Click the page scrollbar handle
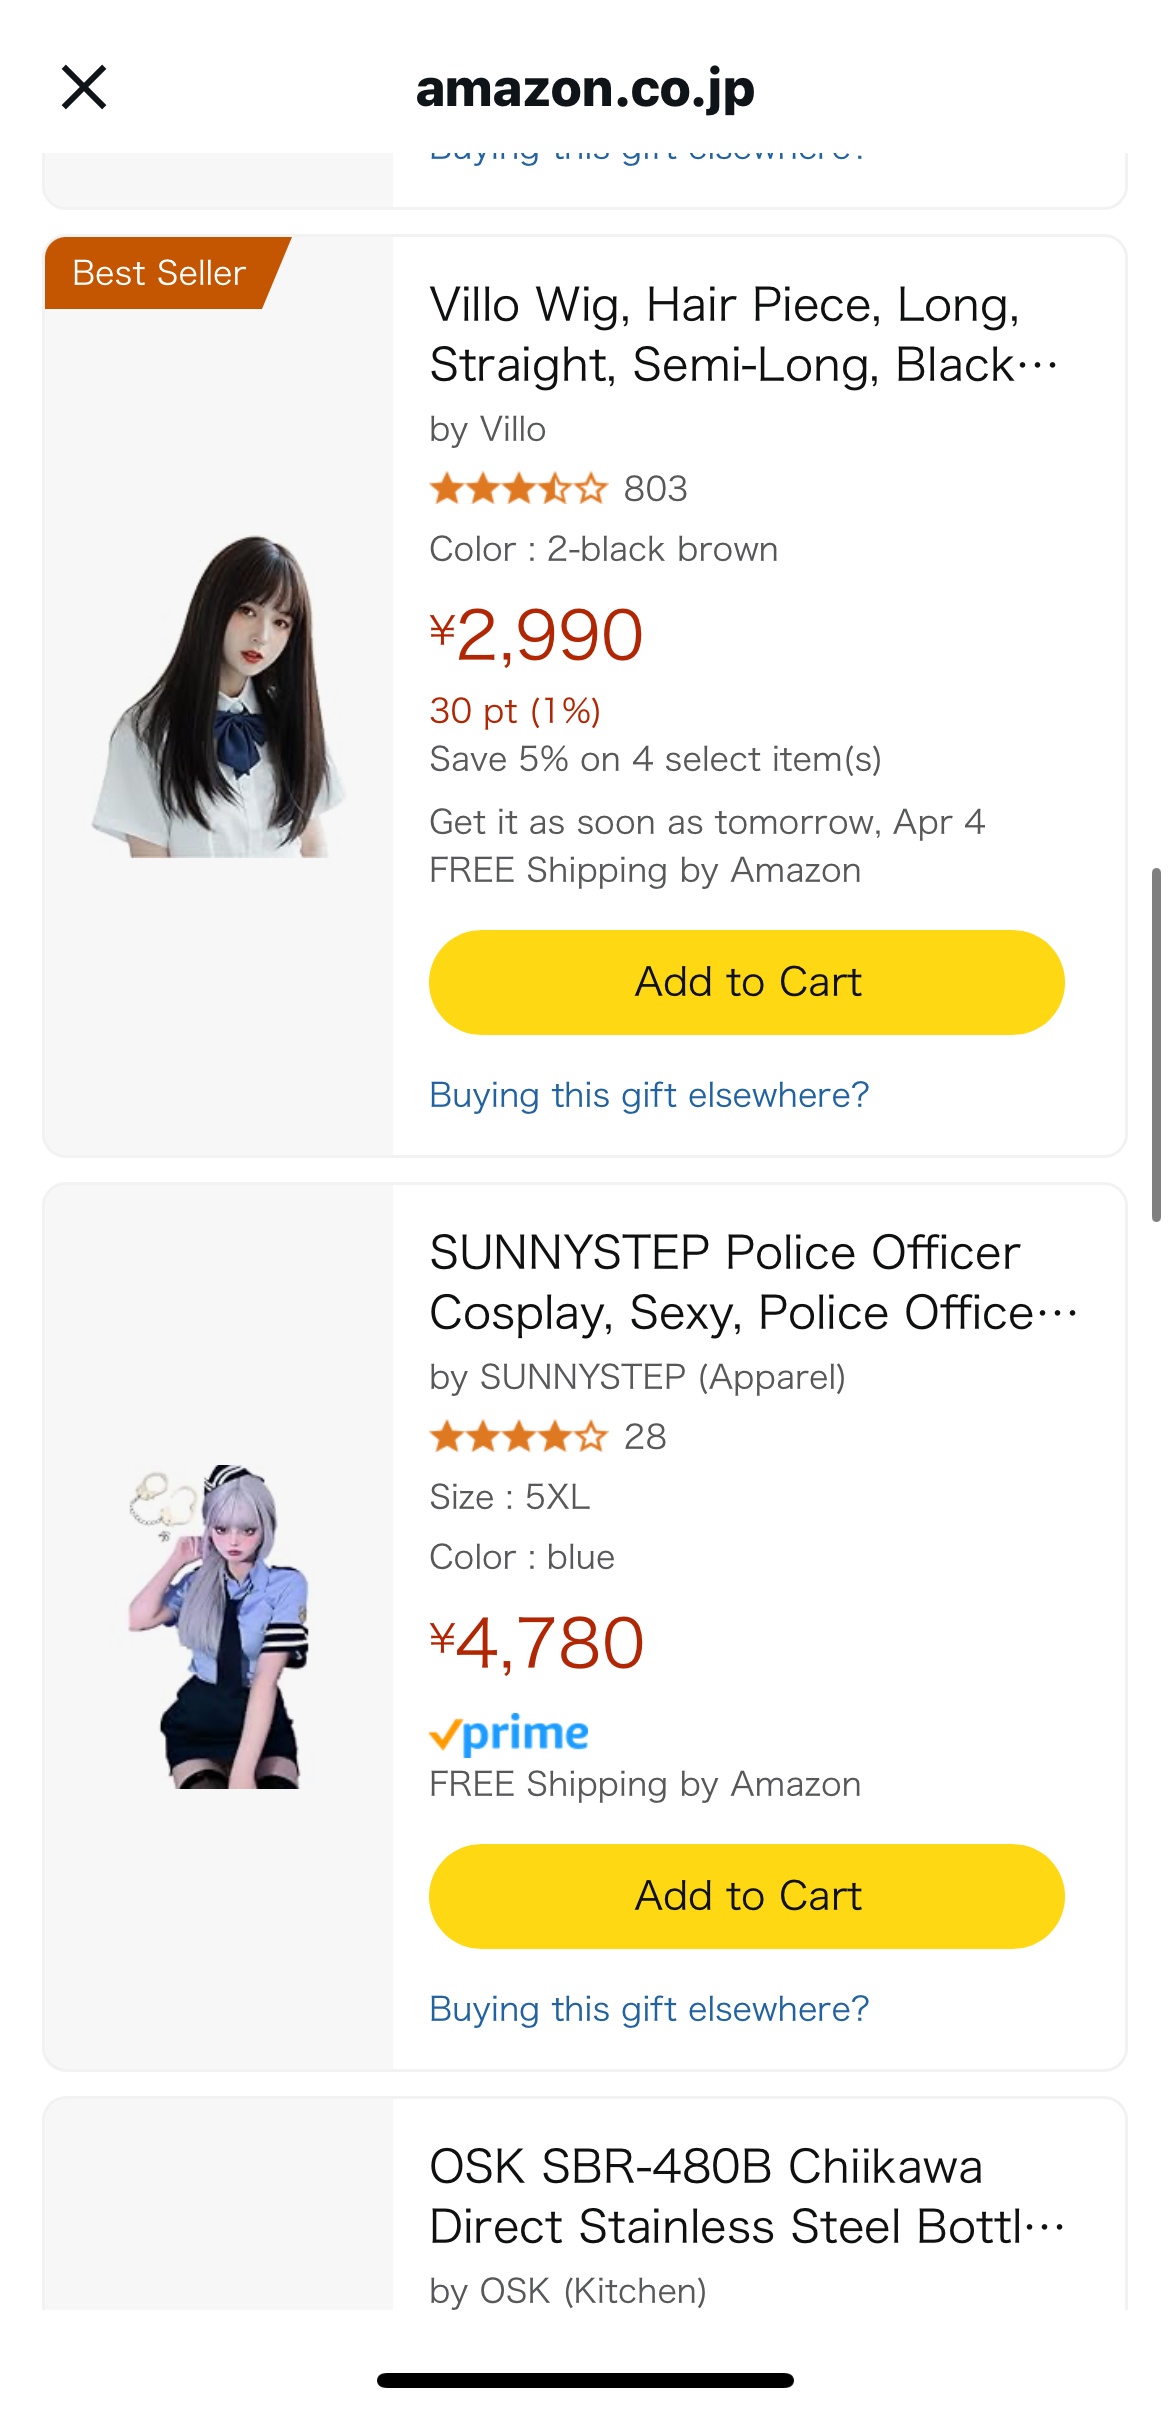The width and height of the screenshot is (1170, 2412). [1156, 1044]
